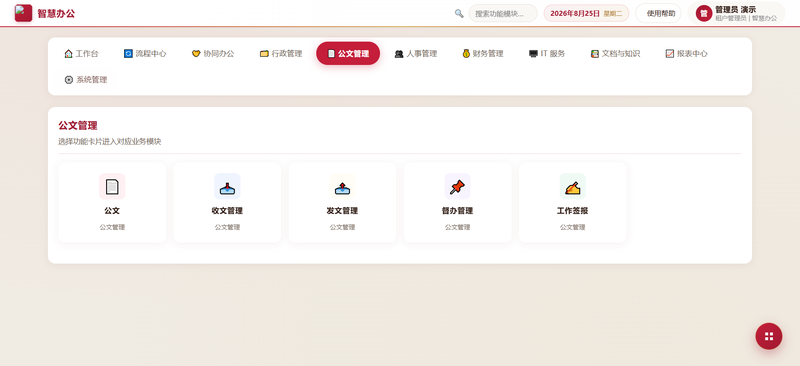The height and width of the screenshot is (366, 800).
Task: Open 使用帮助 help button
Action: (x=658, y=13)
